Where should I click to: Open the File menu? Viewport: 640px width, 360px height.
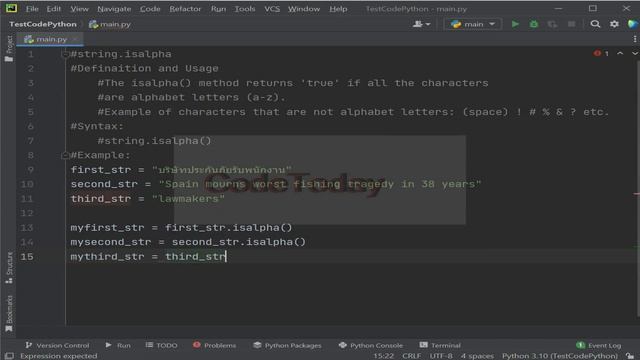(x=32, y=9)
